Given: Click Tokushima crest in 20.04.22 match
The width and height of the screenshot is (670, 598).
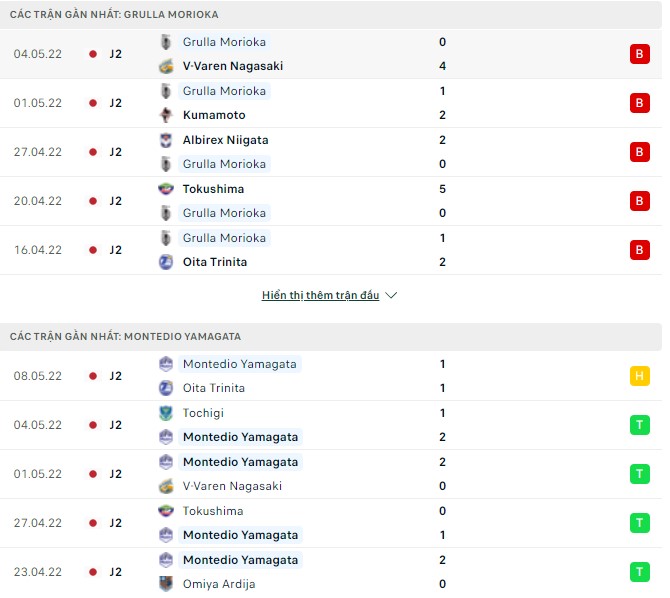Looking at the screenshot, I should point(166,189).
